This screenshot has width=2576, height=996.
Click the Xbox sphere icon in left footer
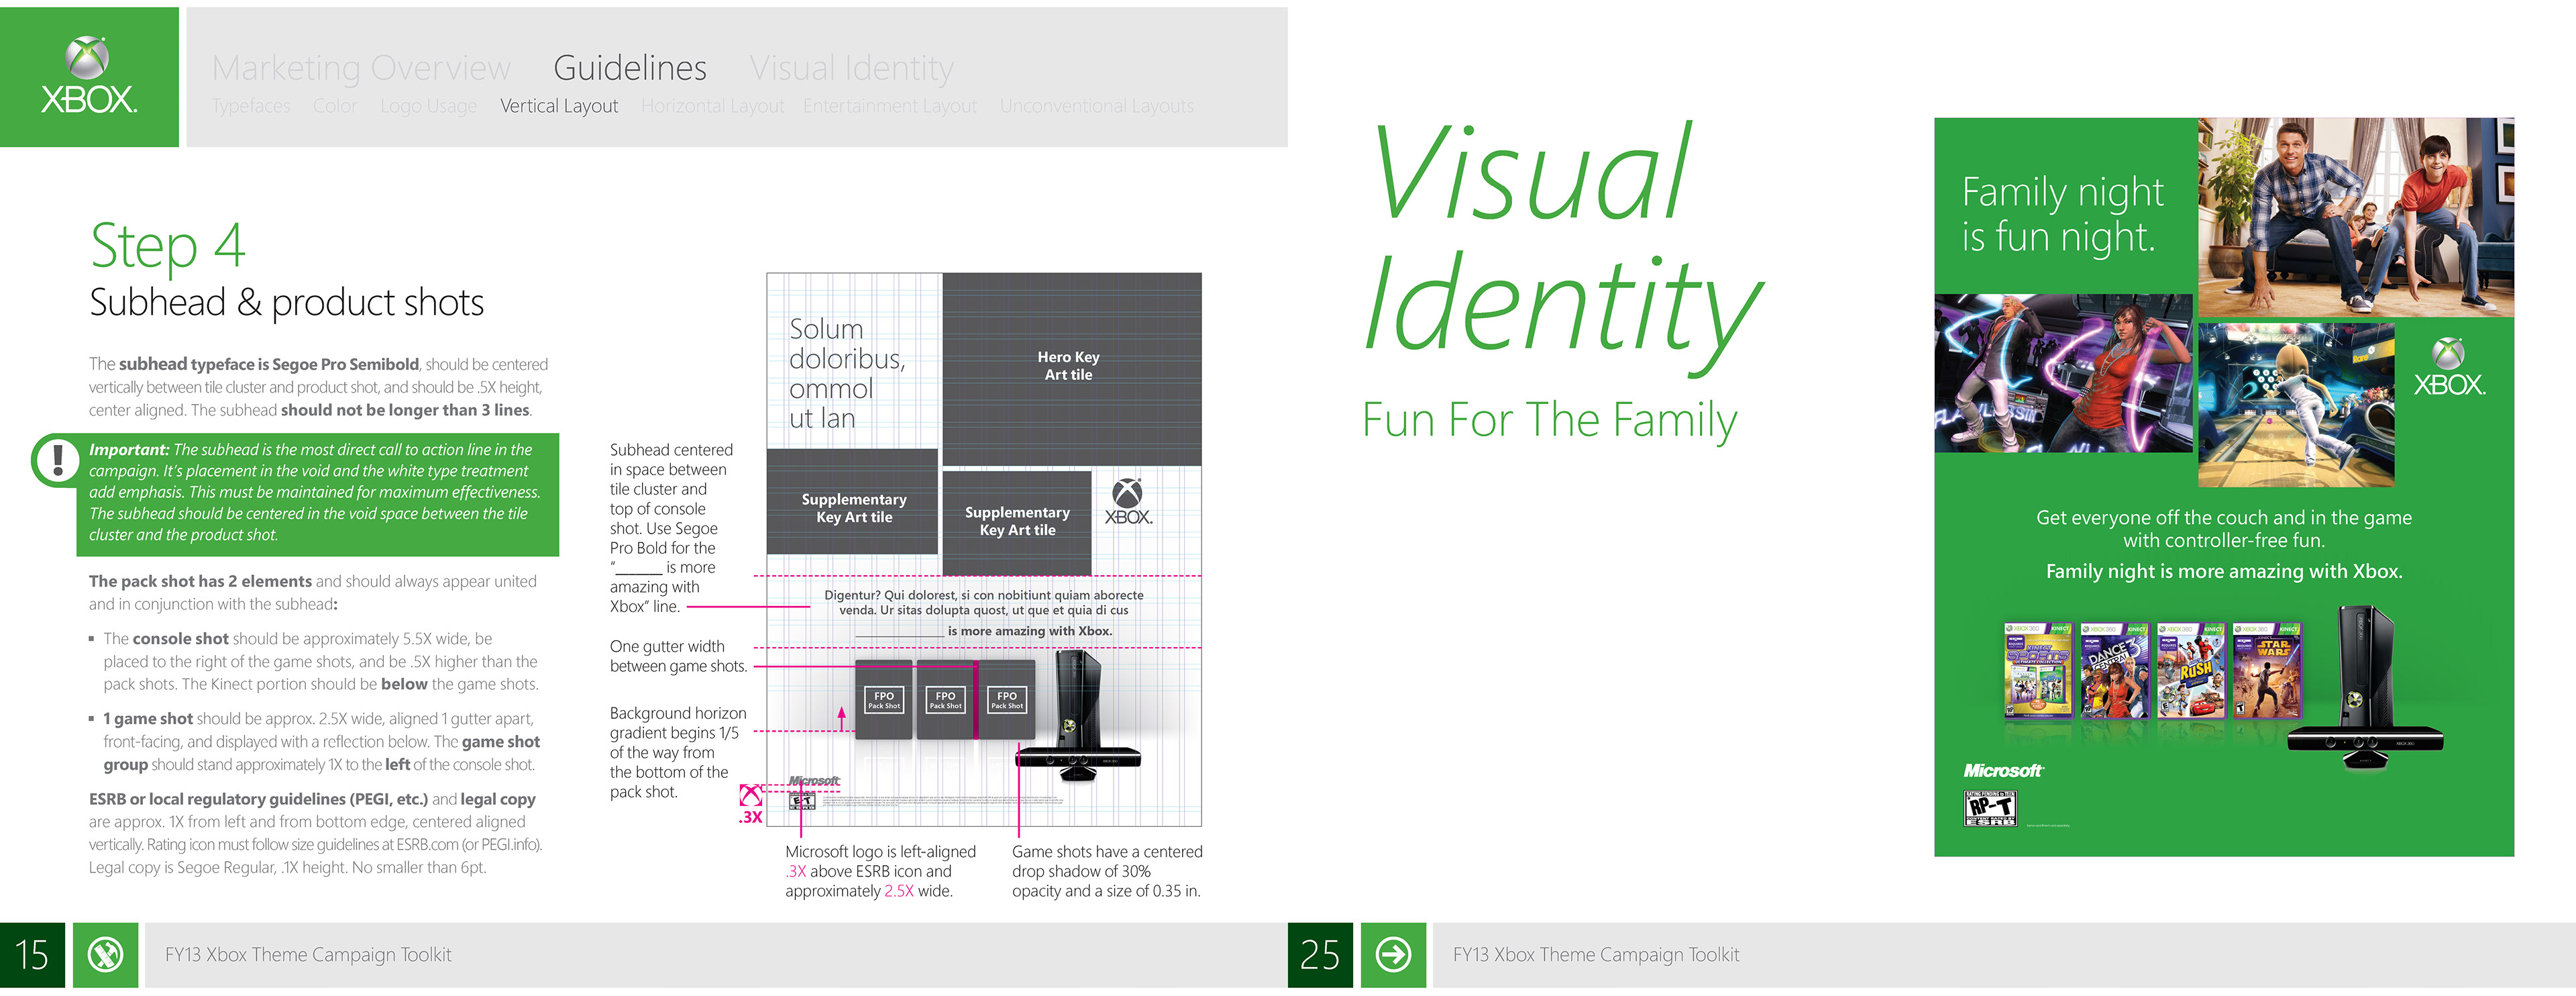tap(105, 955)
